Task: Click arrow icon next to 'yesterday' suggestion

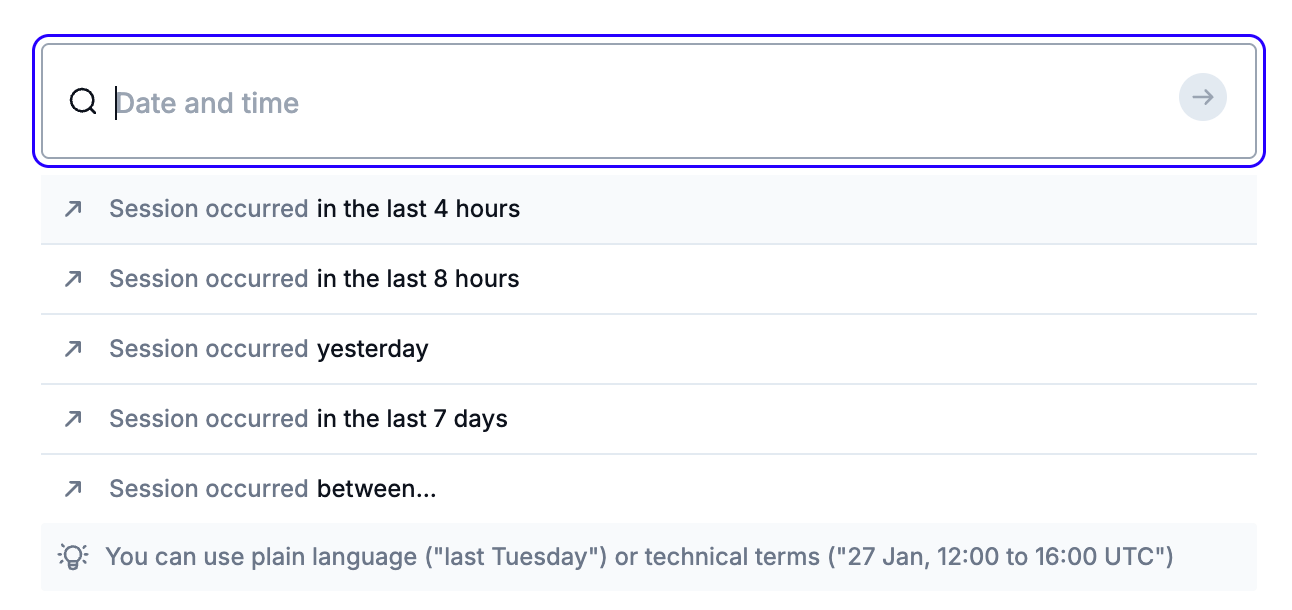Action: tap(73, 349)
